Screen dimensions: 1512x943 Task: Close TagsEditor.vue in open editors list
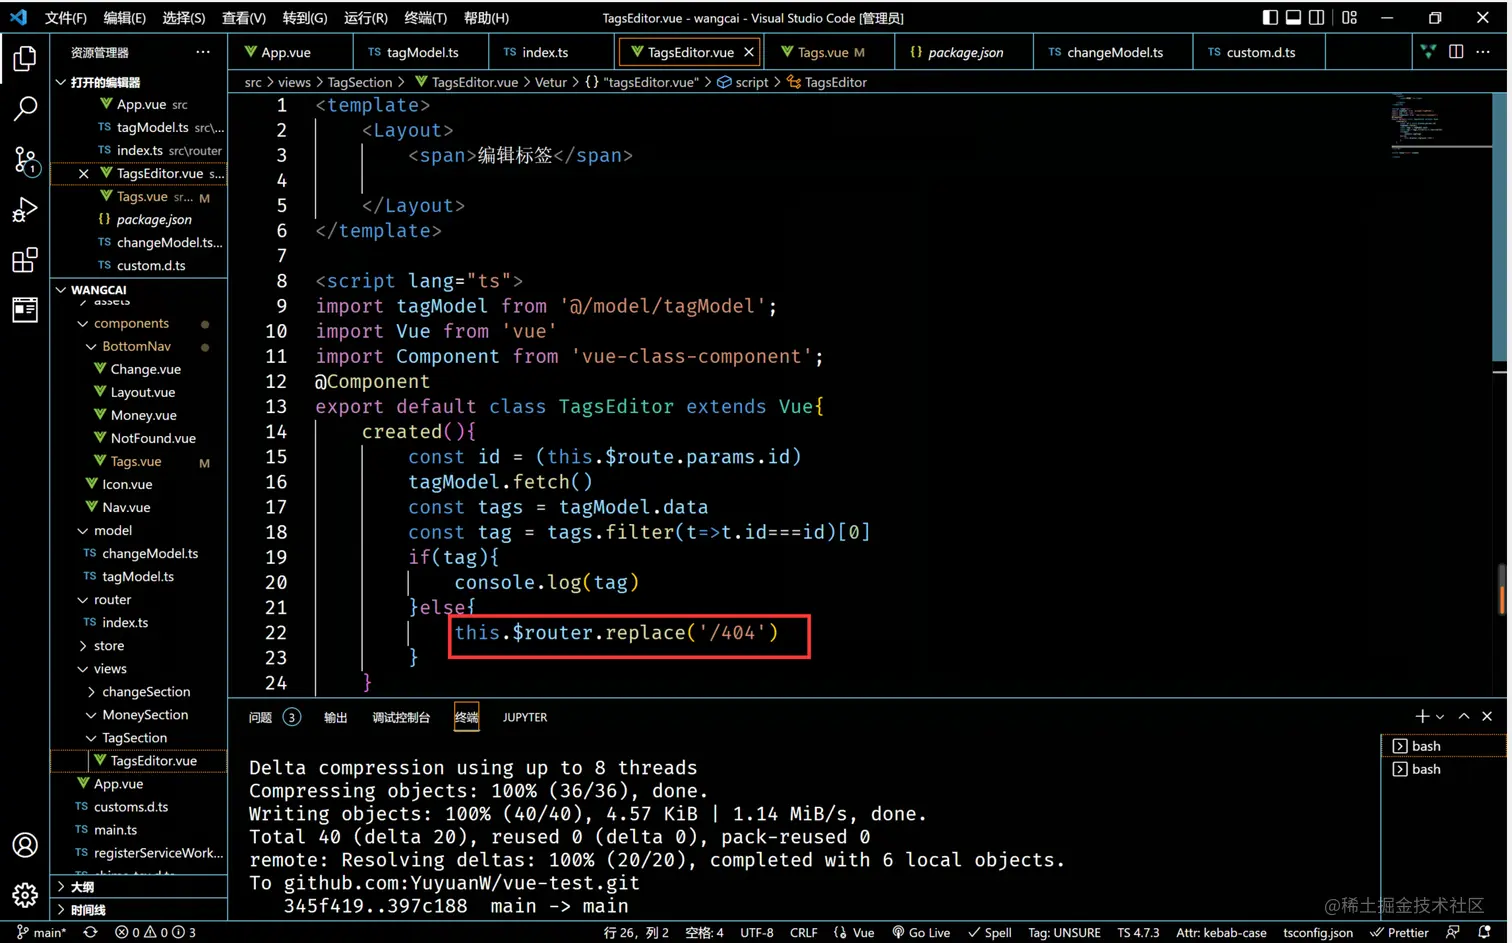tap(84, 174)
